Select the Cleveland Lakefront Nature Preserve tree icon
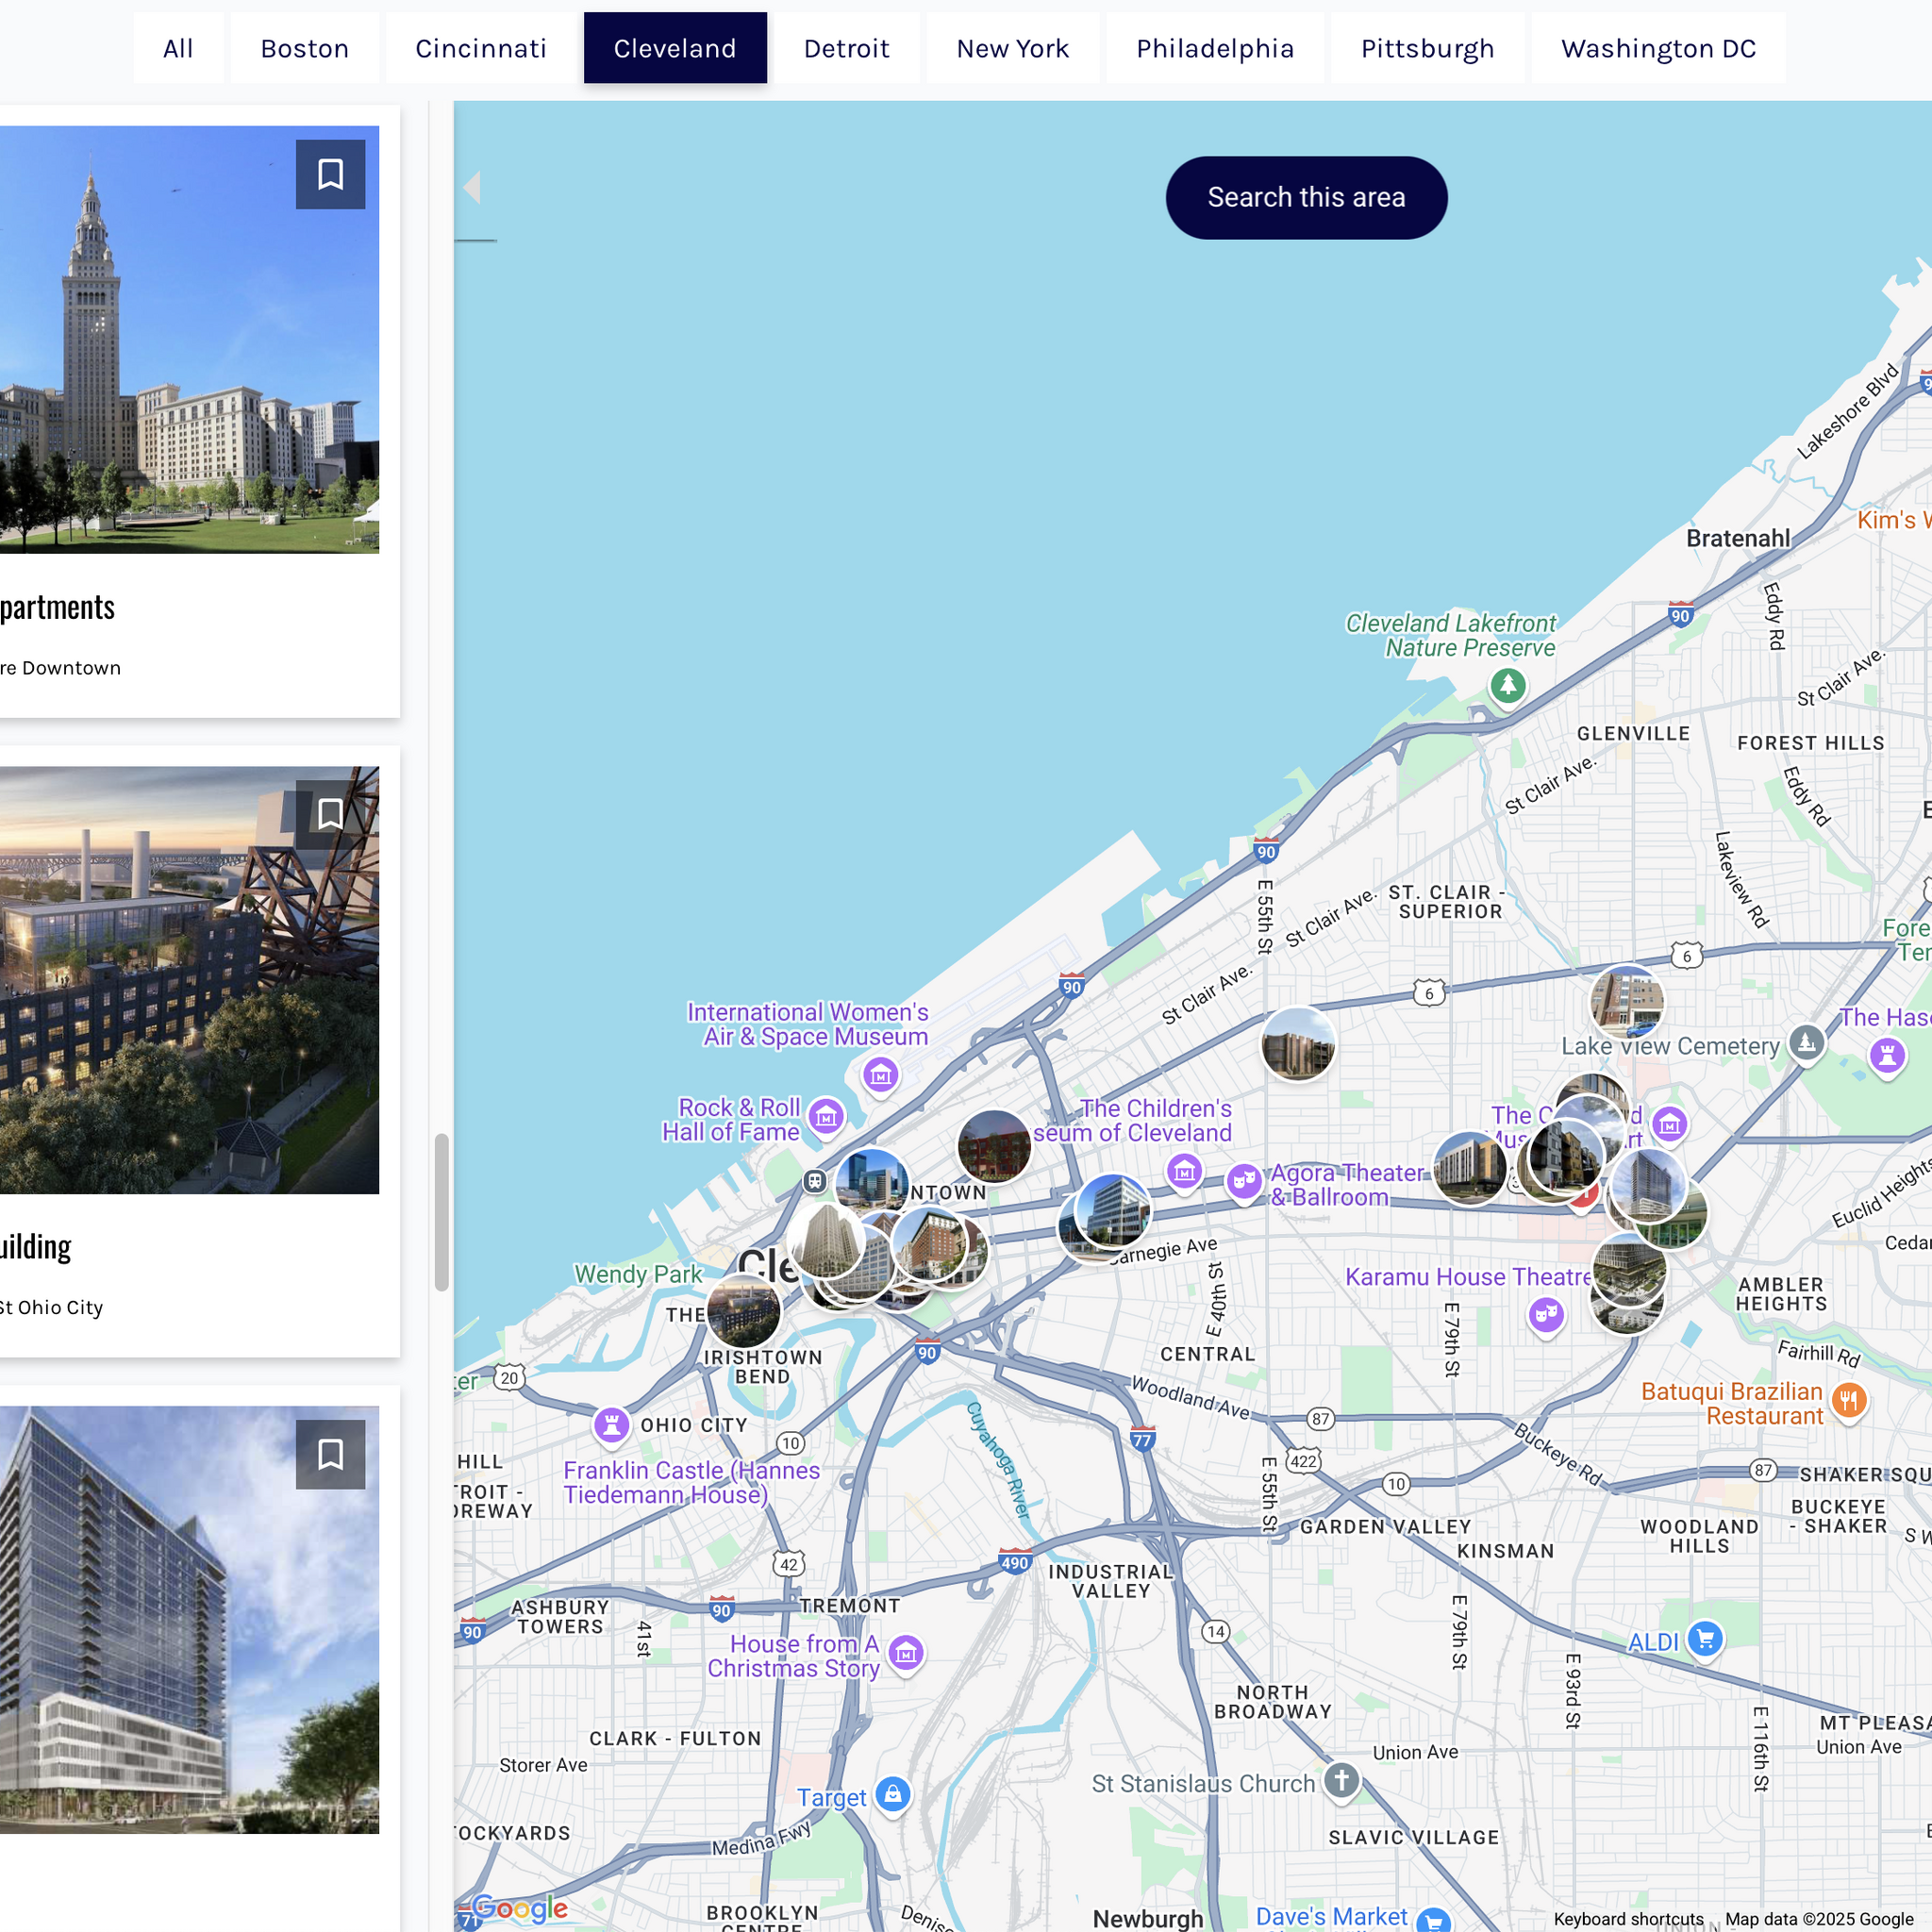Viewport: 1932px width, 1932px height. click(x=1508, y=687)
